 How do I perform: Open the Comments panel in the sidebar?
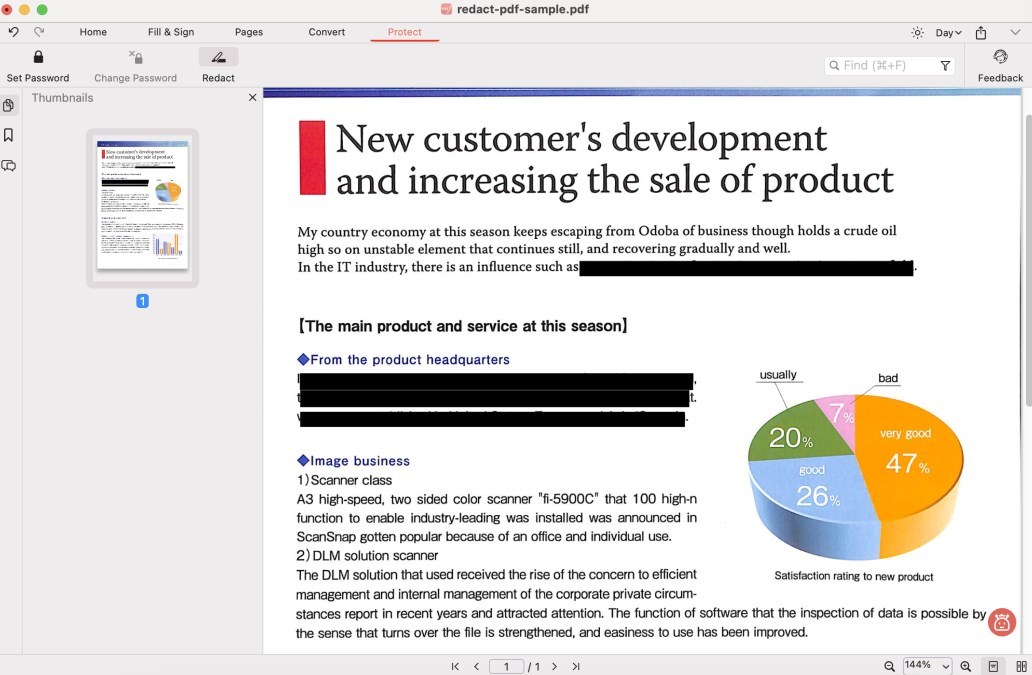pyautogui.click(x=9, y=165)
